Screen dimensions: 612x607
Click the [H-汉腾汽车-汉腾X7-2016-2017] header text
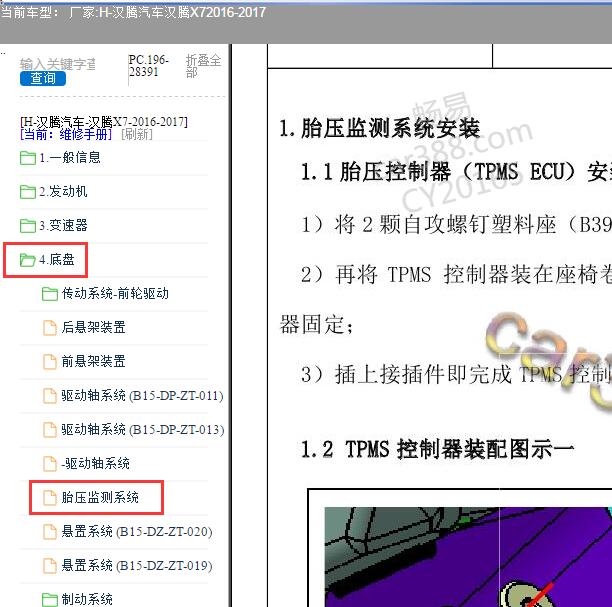(104, 122)
